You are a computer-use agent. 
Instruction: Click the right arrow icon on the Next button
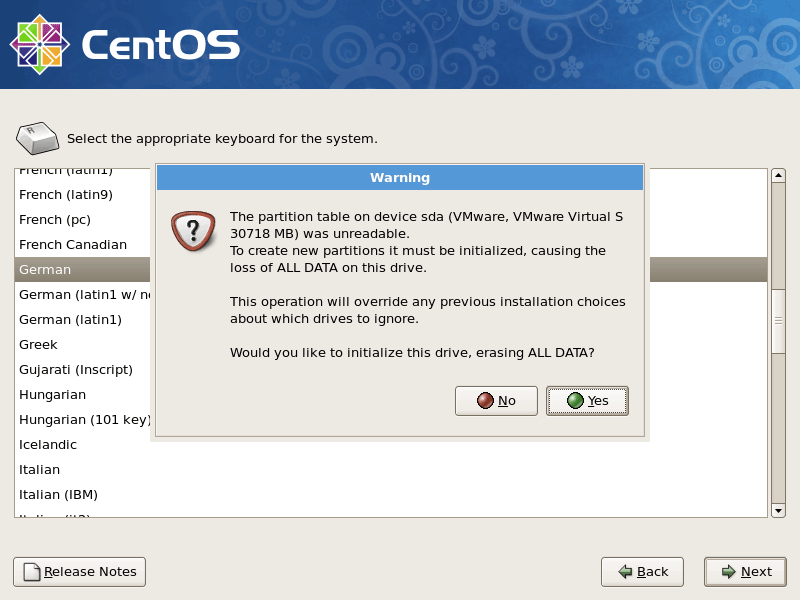tap(725, 572)
